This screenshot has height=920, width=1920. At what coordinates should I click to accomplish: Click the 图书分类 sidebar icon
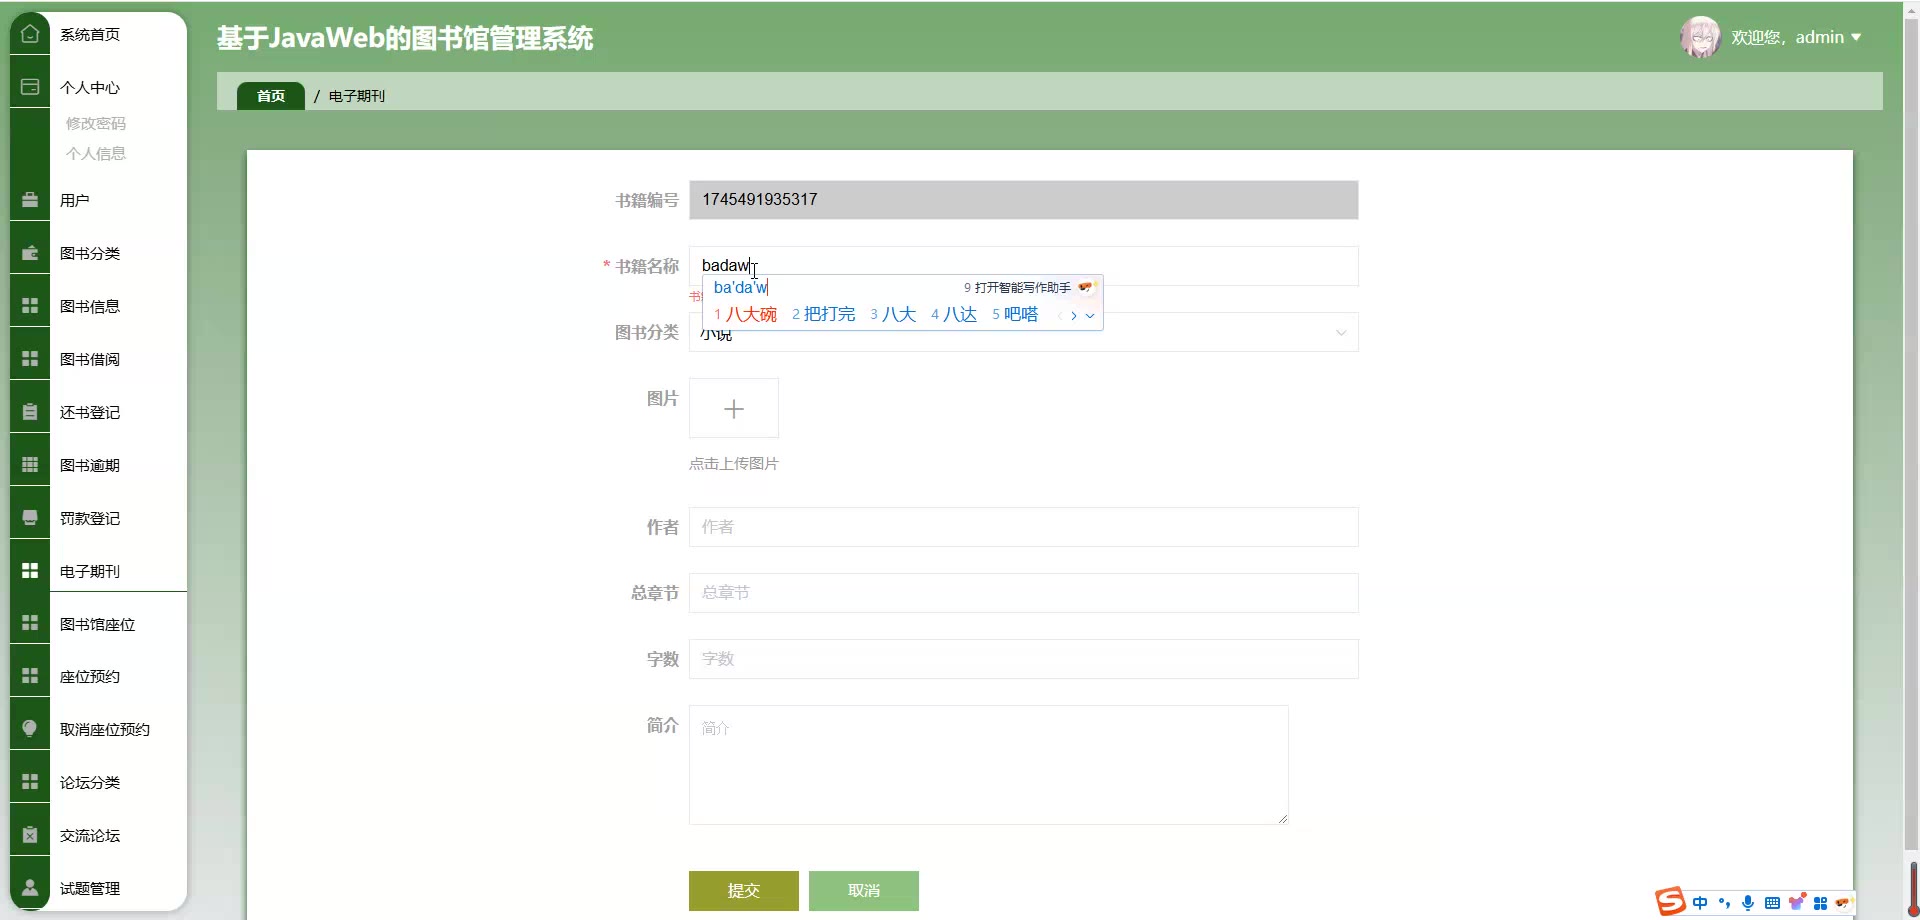30,253
